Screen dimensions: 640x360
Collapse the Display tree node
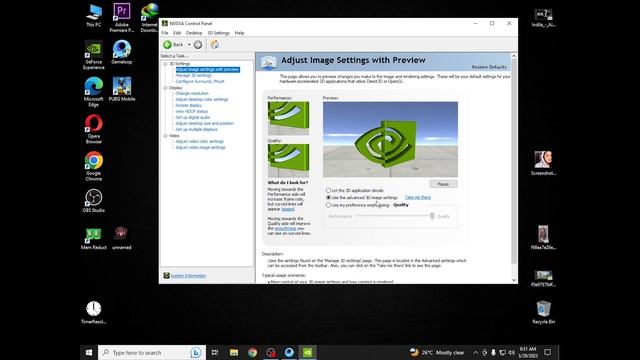165,88
